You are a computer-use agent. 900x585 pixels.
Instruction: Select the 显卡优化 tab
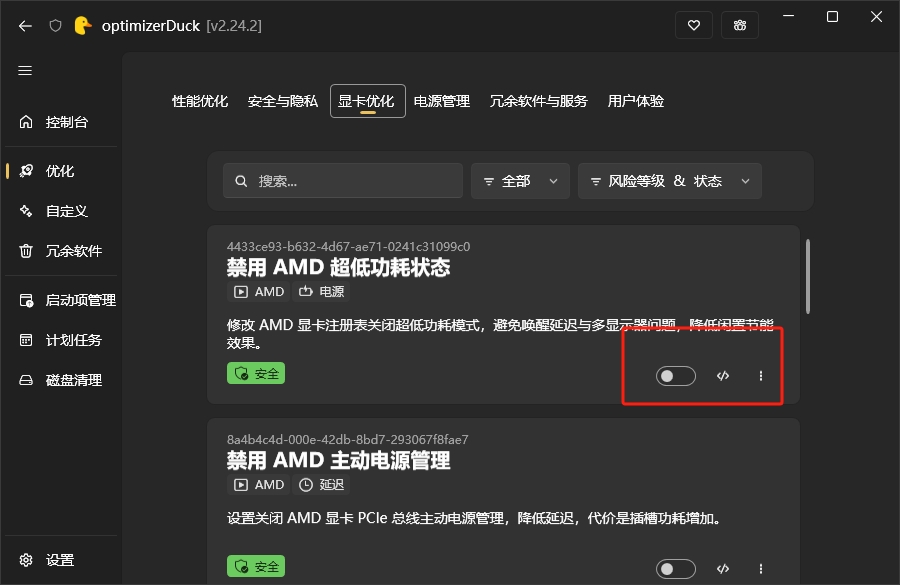point(367,101)
